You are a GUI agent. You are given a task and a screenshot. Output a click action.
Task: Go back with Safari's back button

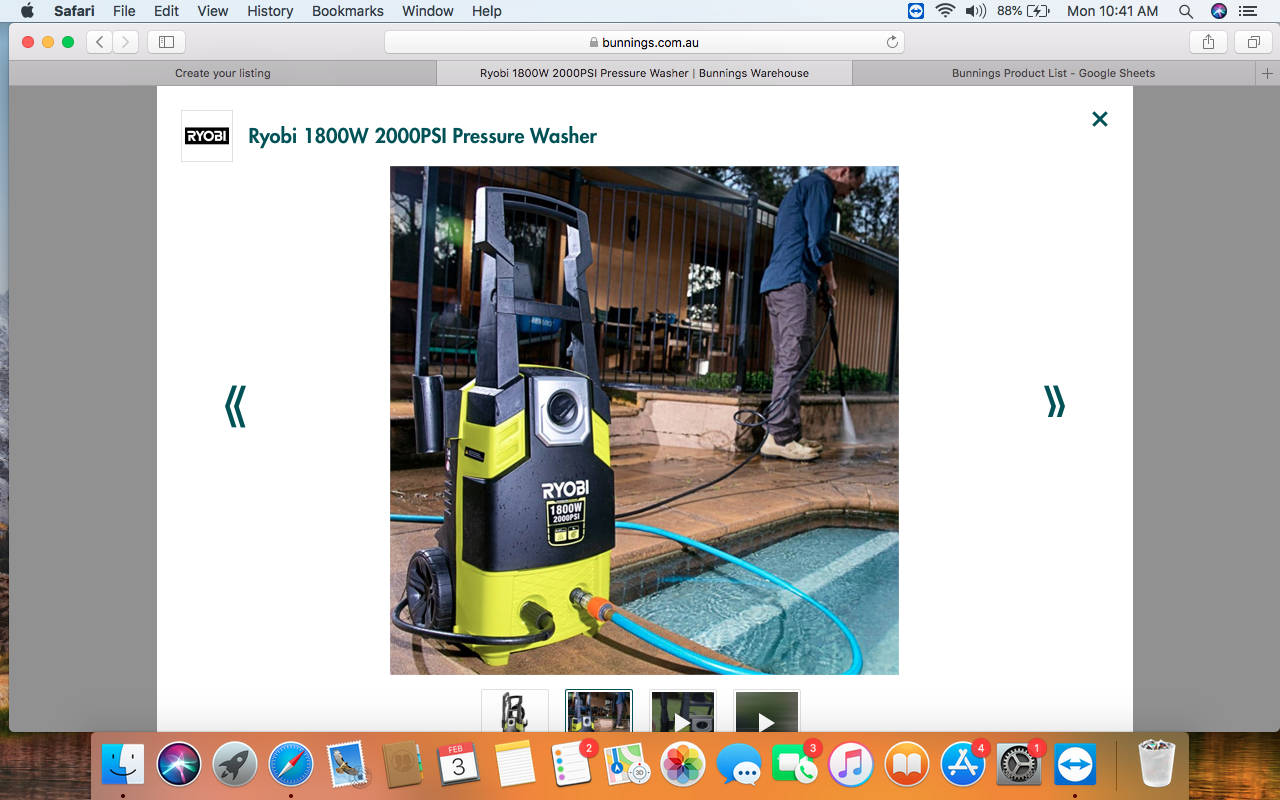point(100,42)
